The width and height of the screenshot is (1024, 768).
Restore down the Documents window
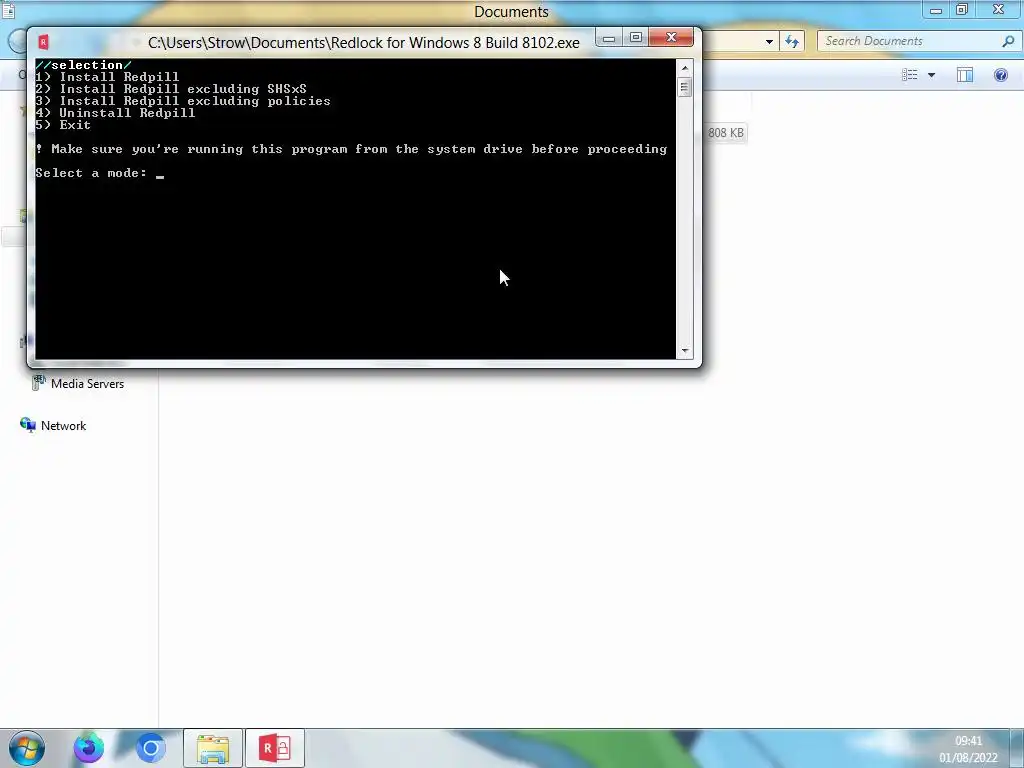click(962, 9)
